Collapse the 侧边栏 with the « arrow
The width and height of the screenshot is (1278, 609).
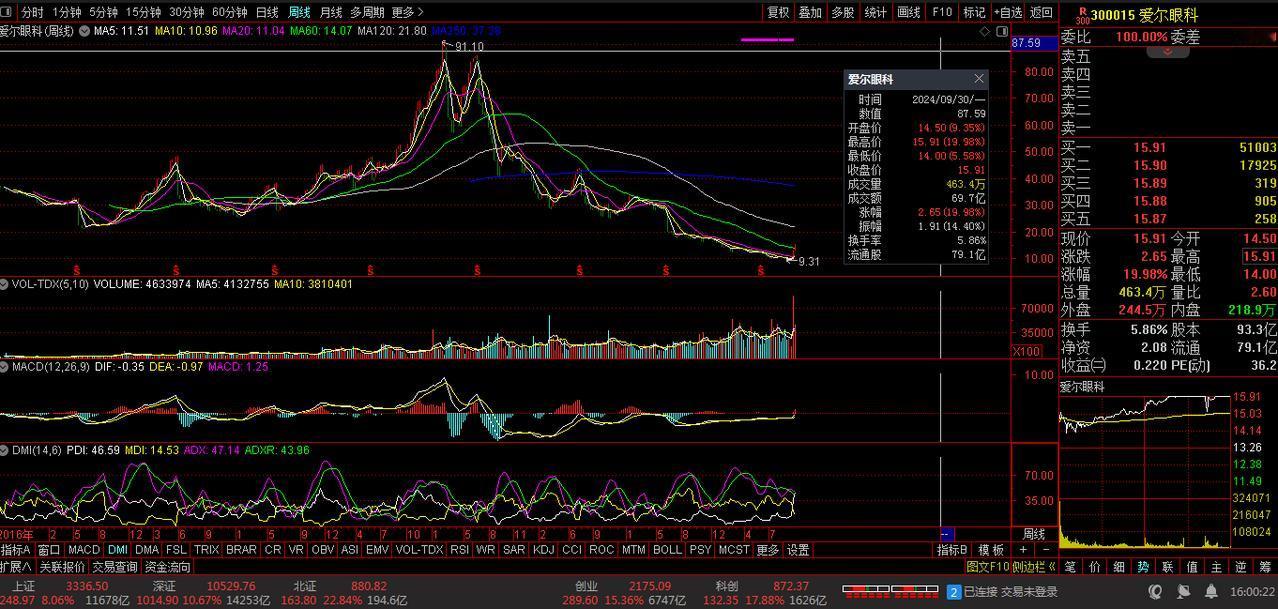point(1052,567)
